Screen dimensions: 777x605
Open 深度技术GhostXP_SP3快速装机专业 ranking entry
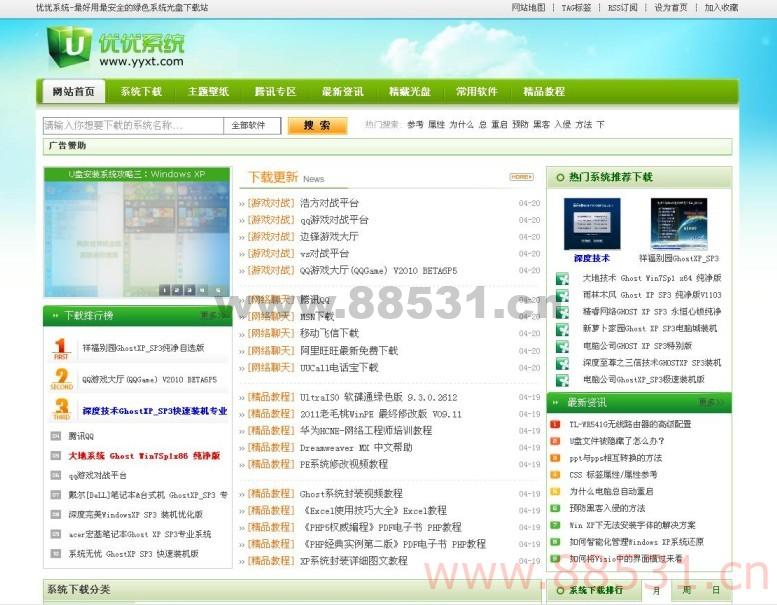point(155,411)
